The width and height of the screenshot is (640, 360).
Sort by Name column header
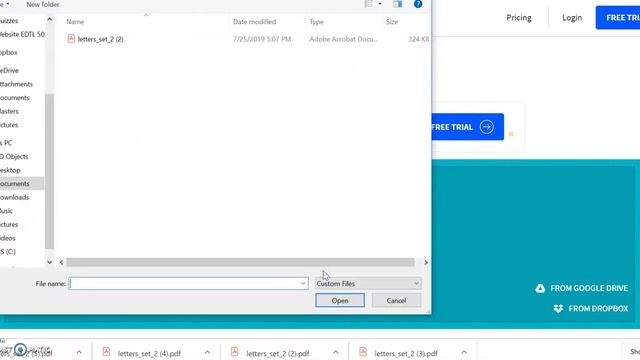(75, 22)
